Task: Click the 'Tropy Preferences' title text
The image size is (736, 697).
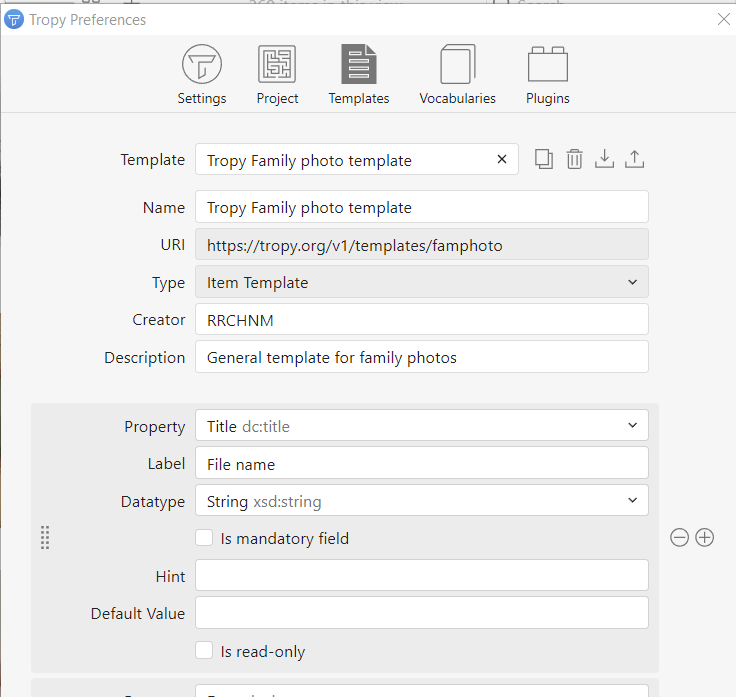Action: [87, 20]
